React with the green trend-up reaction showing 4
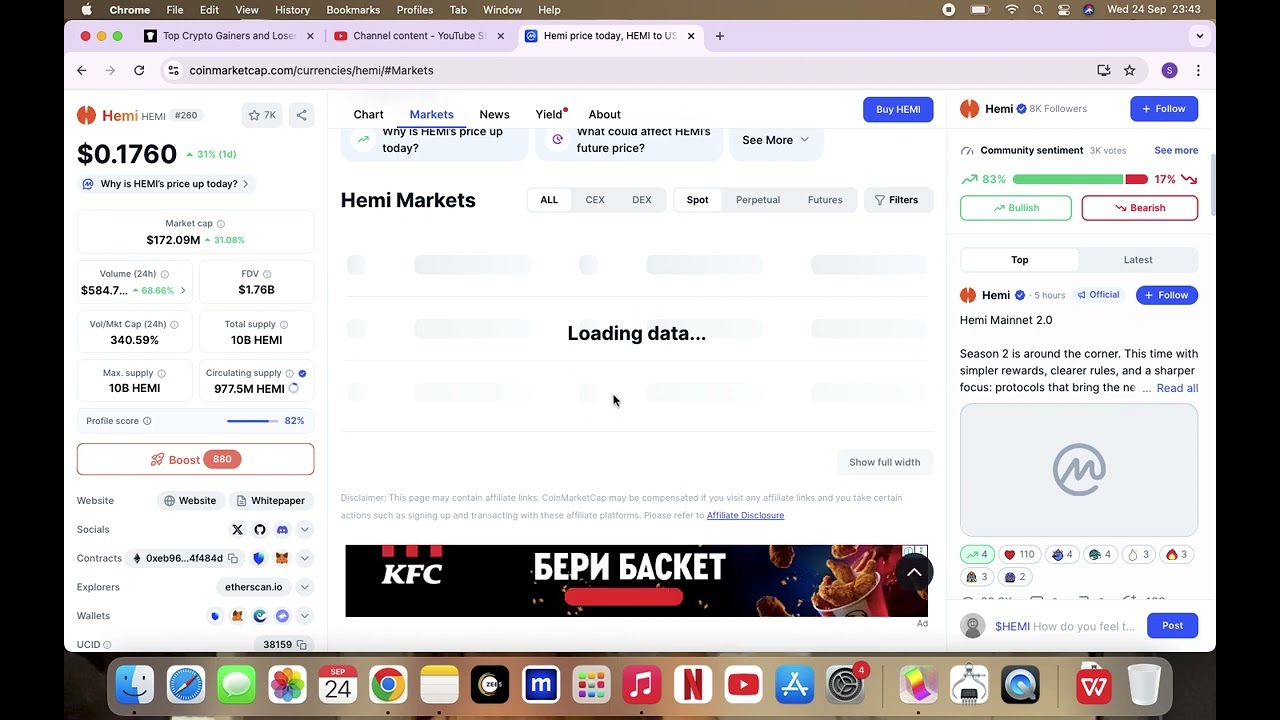This screenshot has width=1280, height=720. 977,555
